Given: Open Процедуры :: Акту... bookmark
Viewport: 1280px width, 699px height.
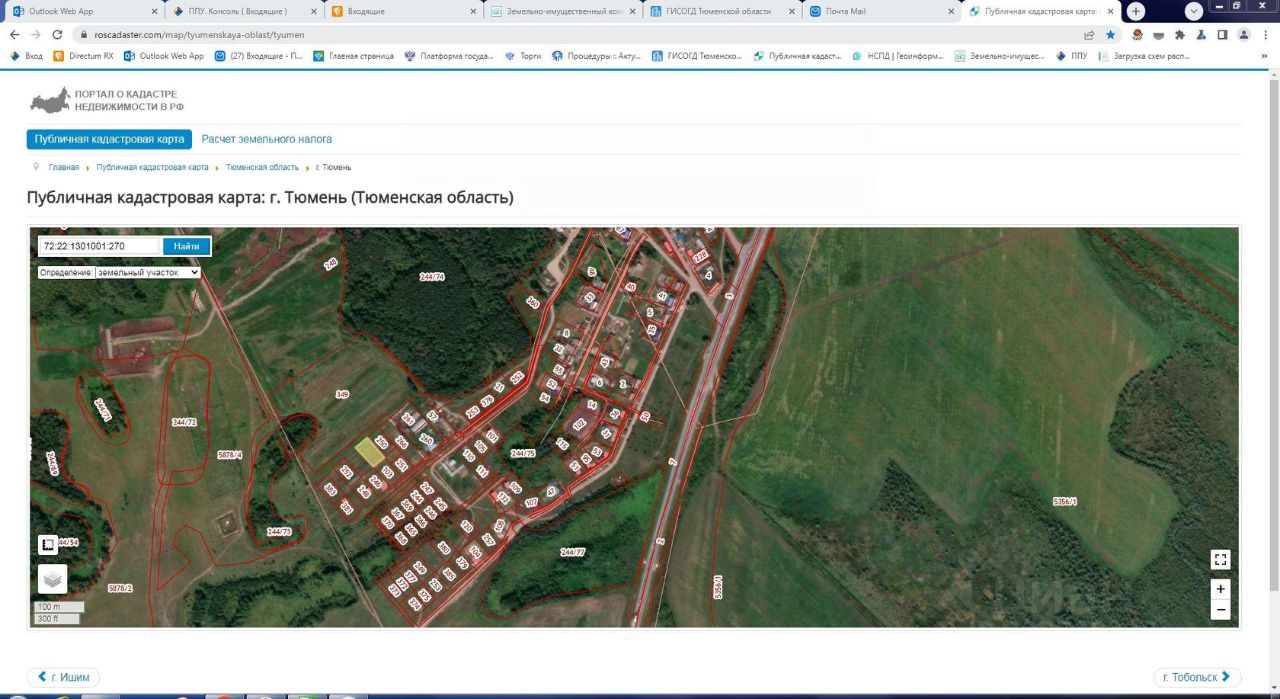Looking at the screenshot, I should [x=596, y=56].
